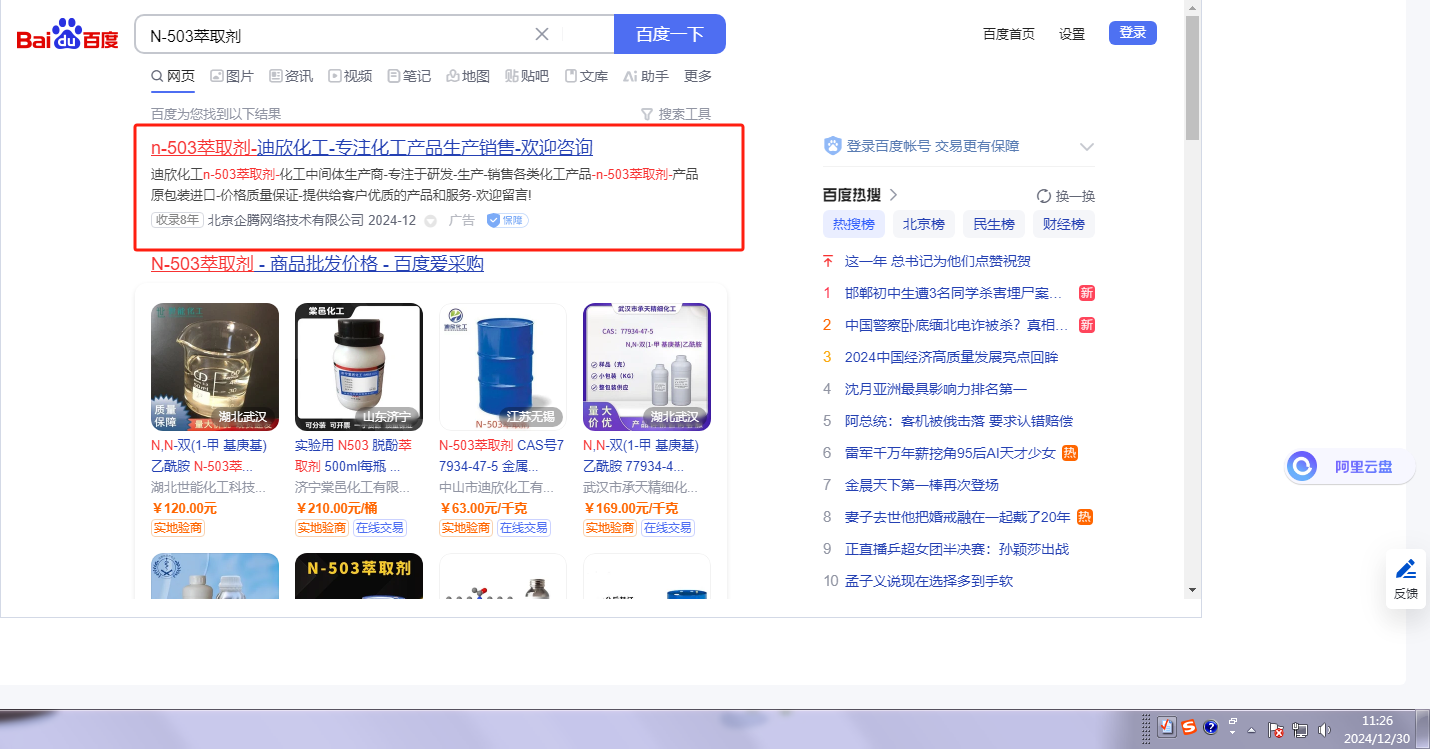Open the 百度爱采购 wholesale price result
This screenshot has width=1430, height=749.
click(317, 264)
